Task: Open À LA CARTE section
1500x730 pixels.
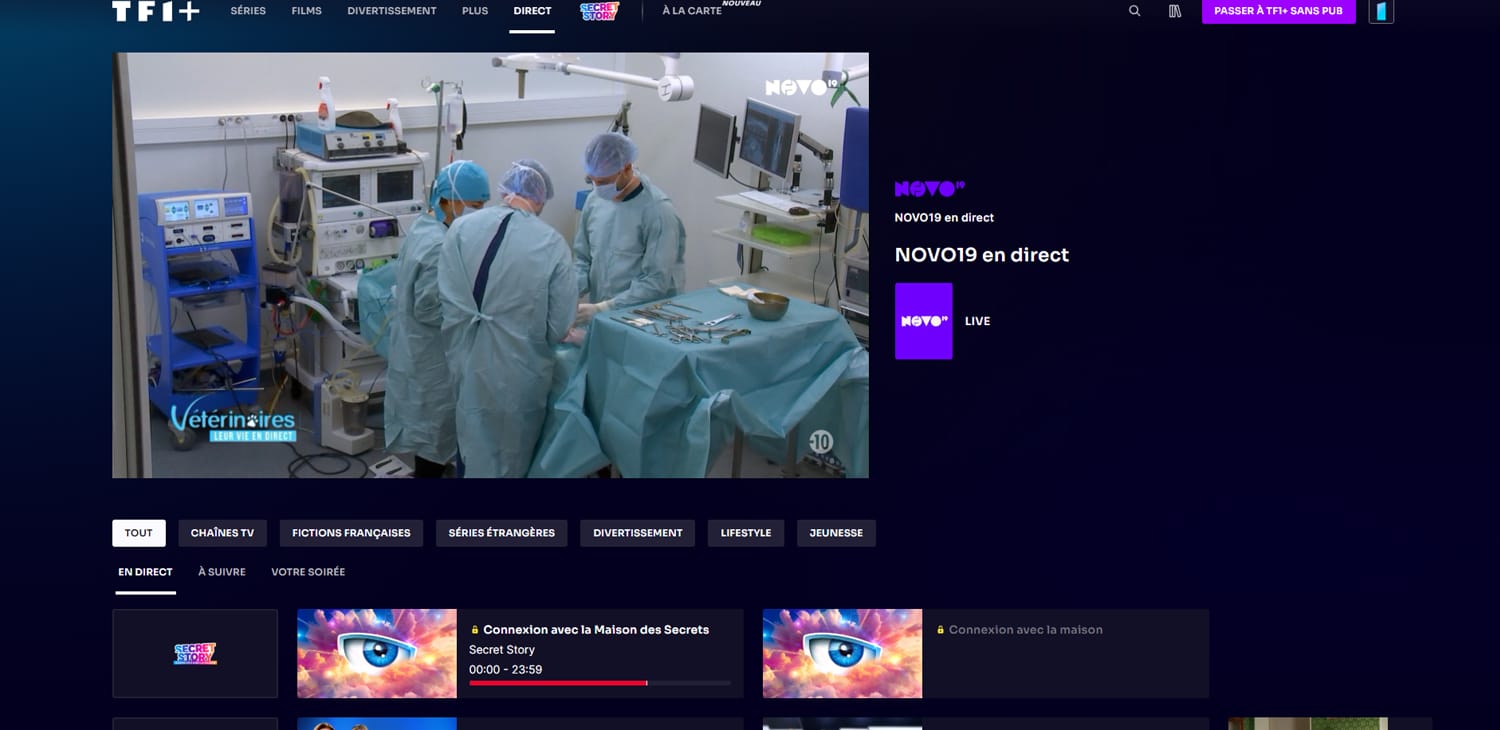Action: click(x=692, y=11)
